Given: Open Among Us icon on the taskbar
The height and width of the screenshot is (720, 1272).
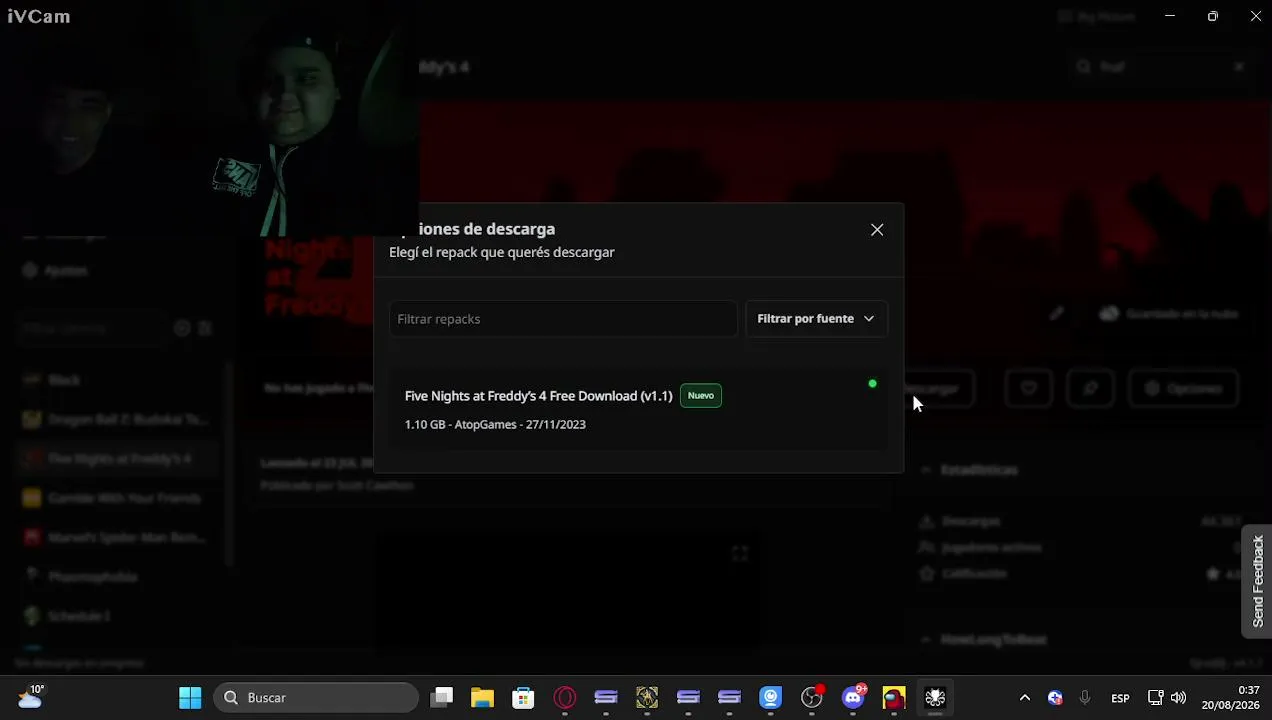Looking at the screenshot, I should (x=894, y=697).
